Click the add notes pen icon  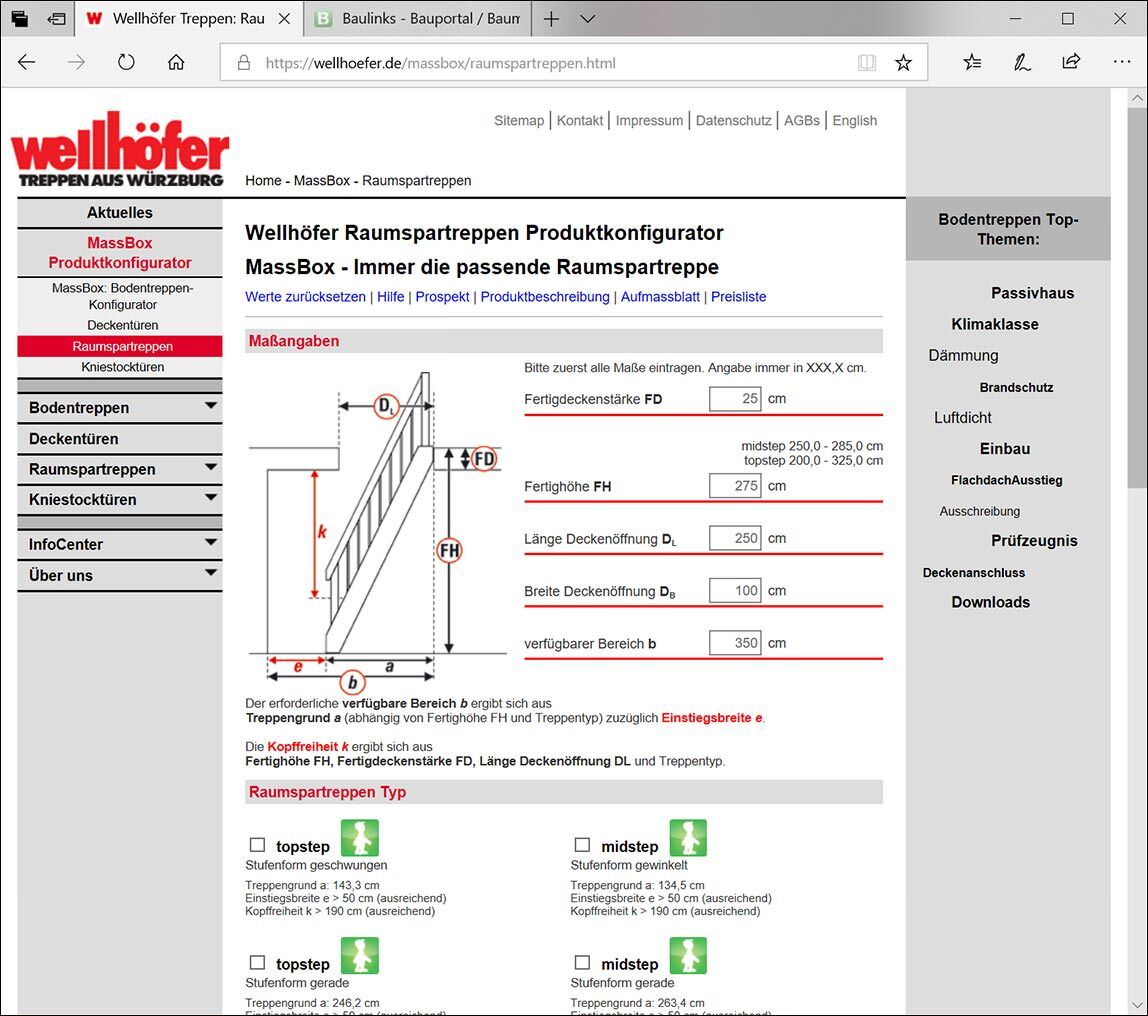click(x=1022, y=62)
